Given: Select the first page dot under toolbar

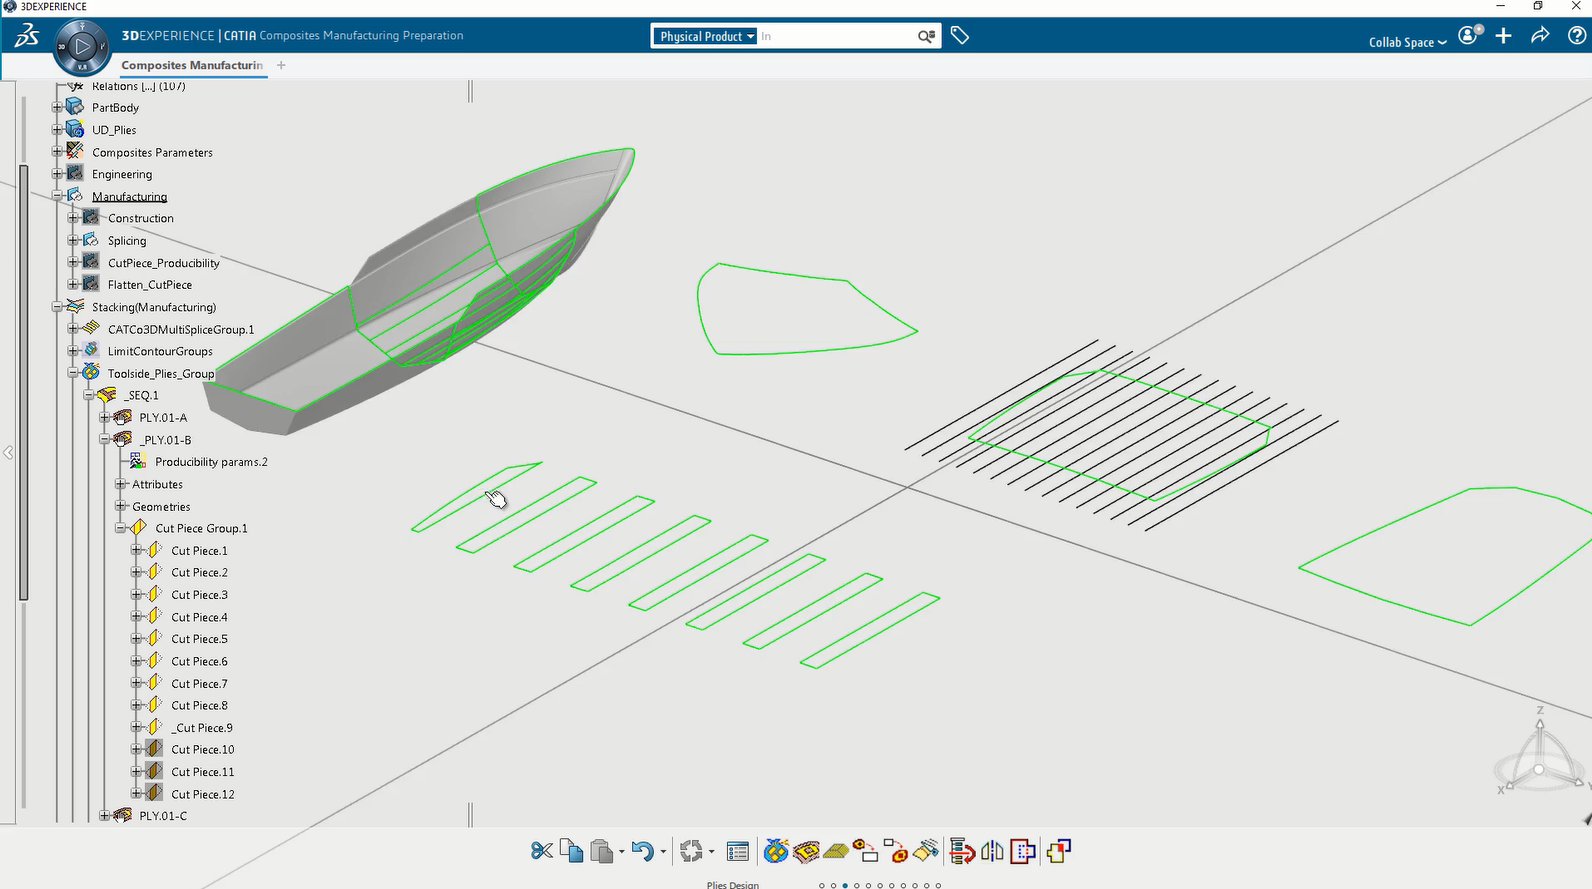Looking at the screenshot, I should [x=822, y=885].
